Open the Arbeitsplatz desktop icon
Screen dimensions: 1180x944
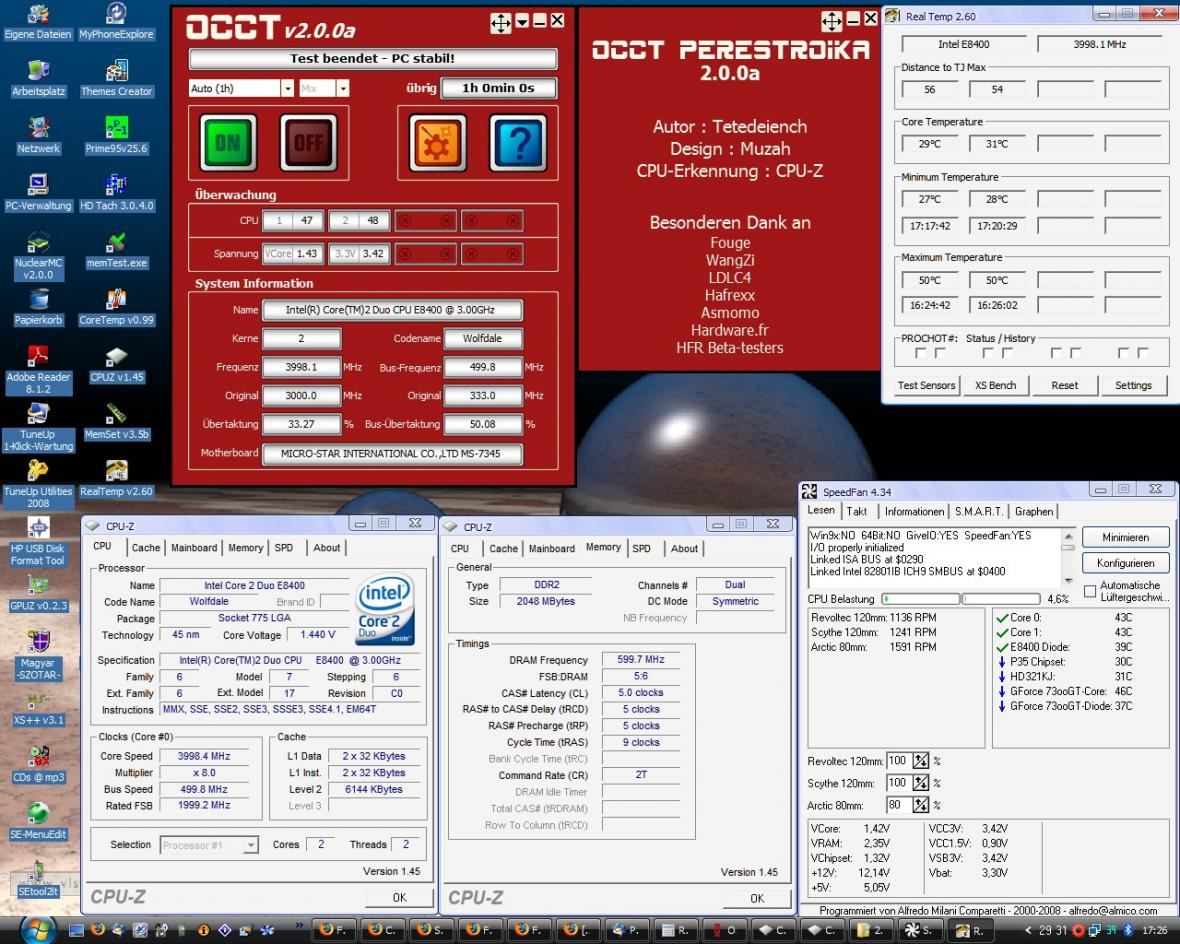[38, 78]
